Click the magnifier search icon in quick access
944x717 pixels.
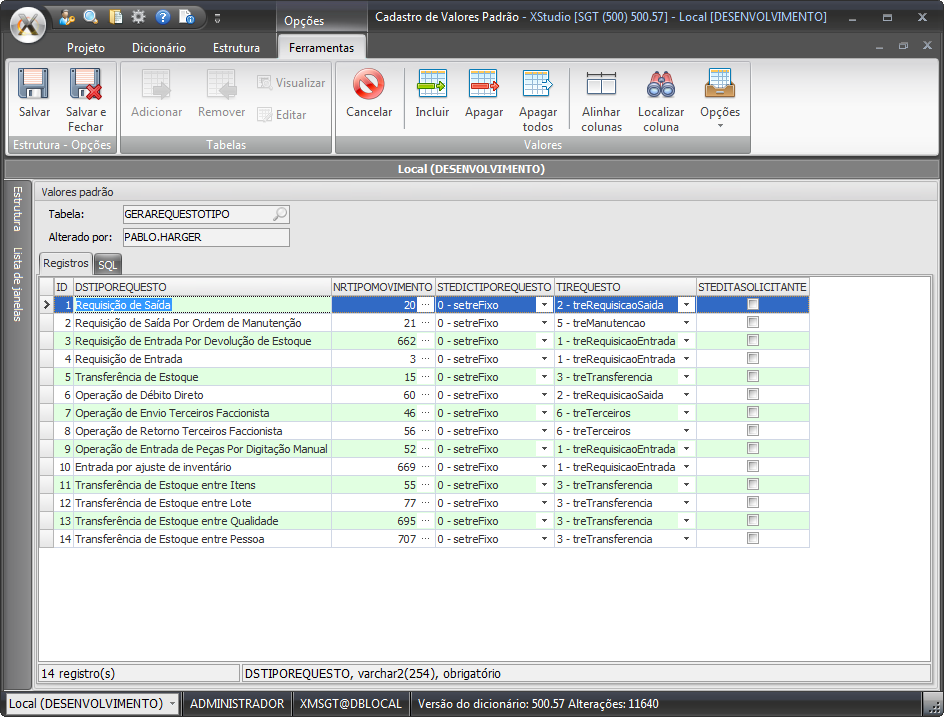pos(91,17)
